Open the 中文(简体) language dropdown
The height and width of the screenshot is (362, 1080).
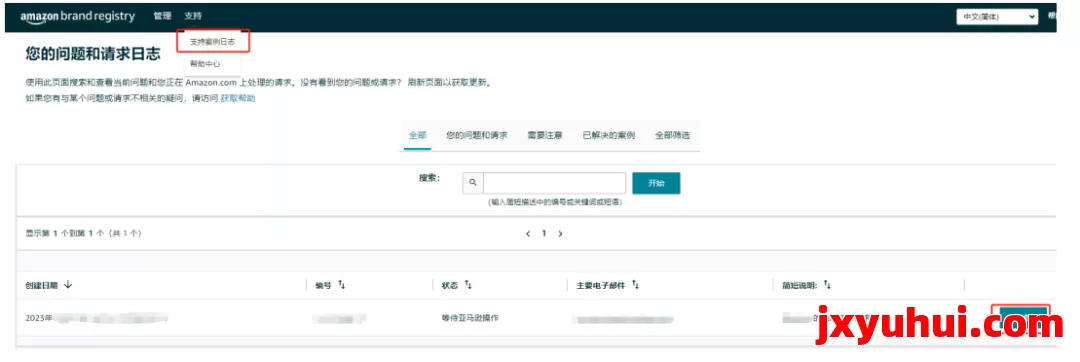[x=997, y=17]
